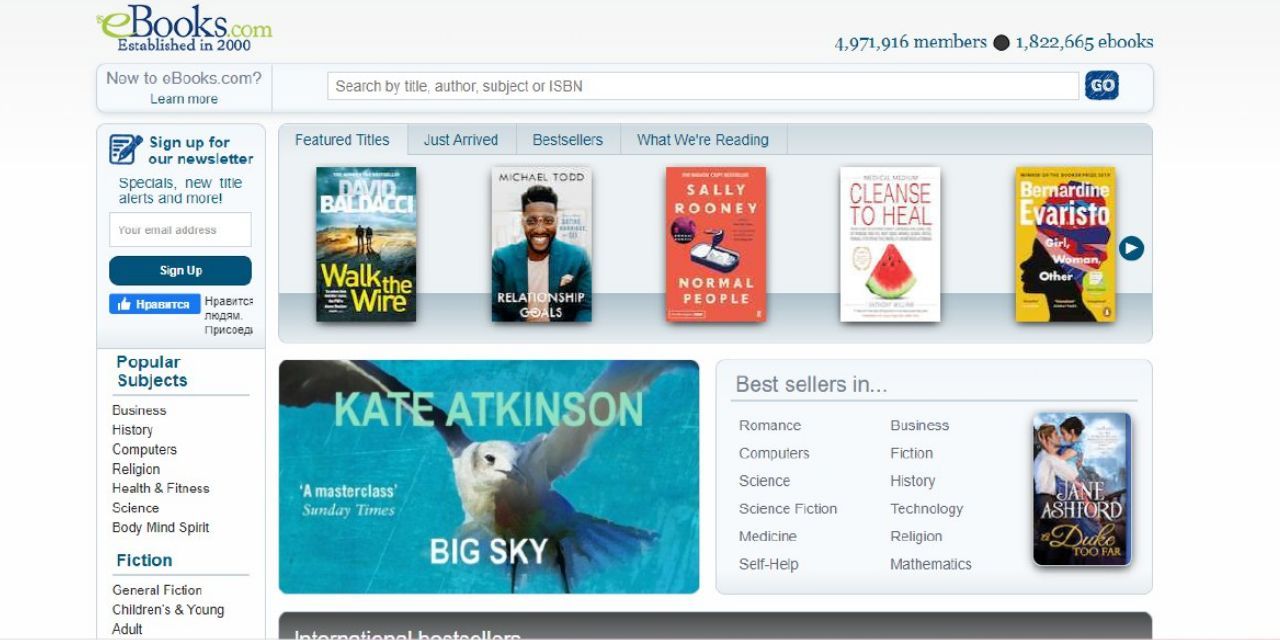Click into the title, author, ISBN search box
Image resolution: width=1280 pixels, height=640 pixels.
[703, 86]
